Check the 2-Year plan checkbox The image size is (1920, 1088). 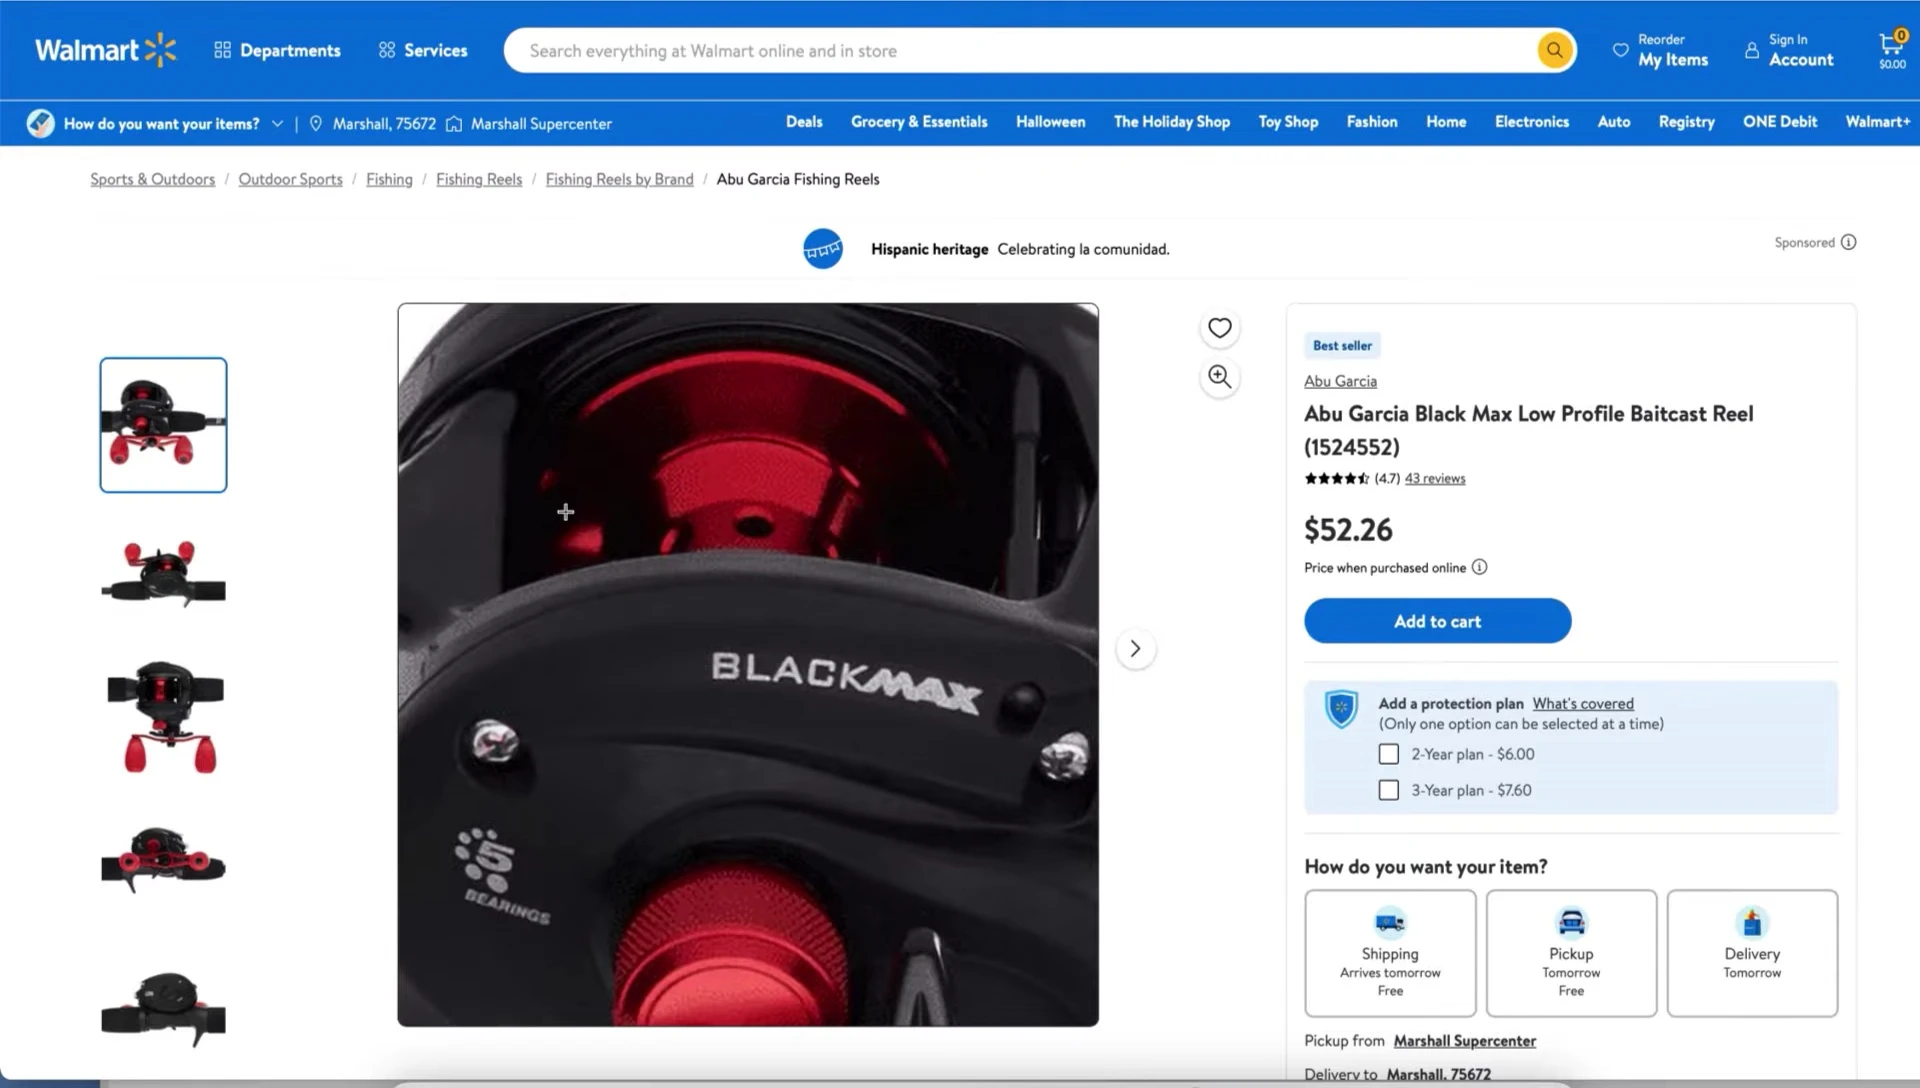coord(1388,754)
